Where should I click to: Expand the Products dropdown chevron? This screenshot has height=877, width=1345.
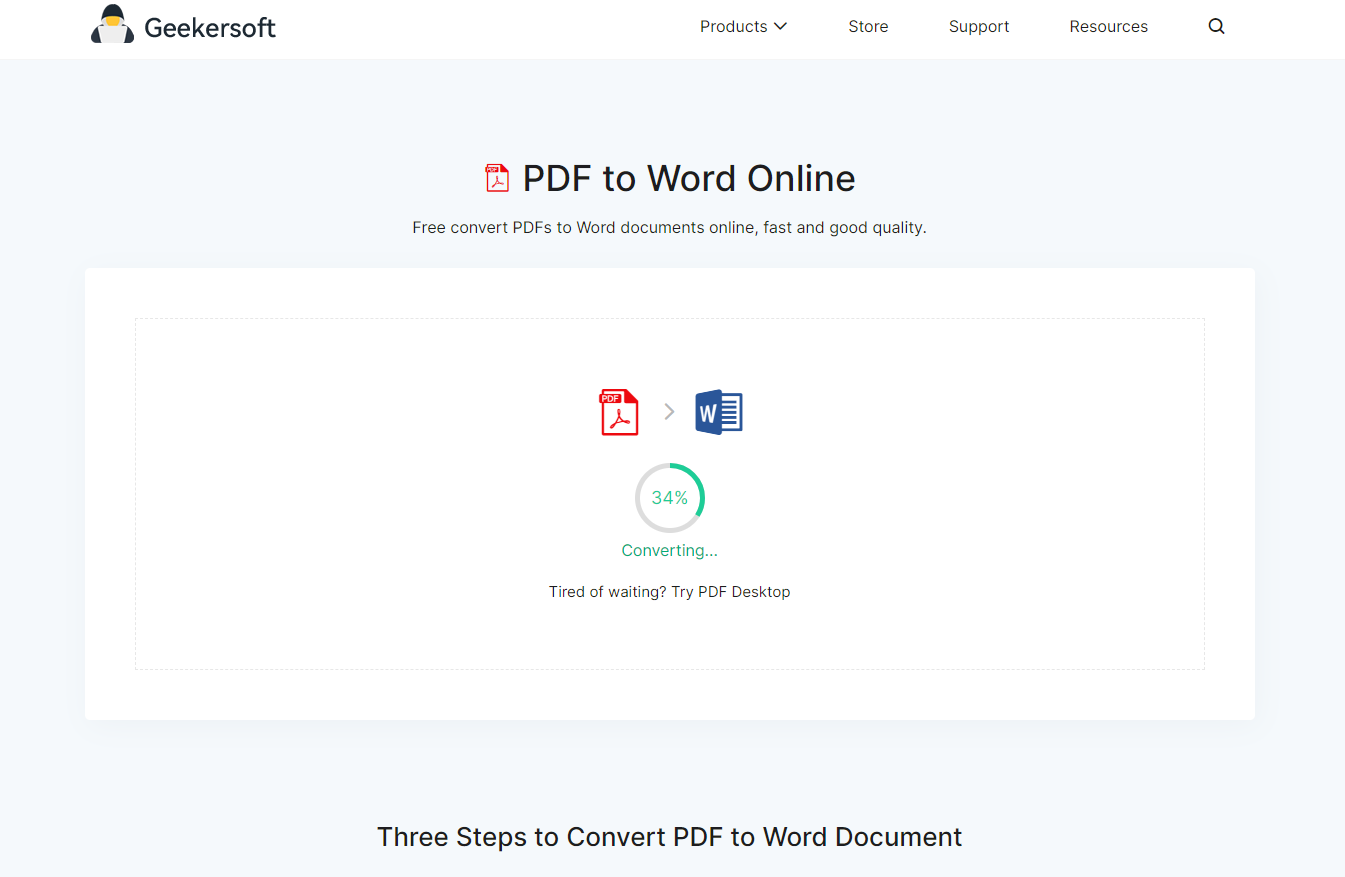click(783, 26)
